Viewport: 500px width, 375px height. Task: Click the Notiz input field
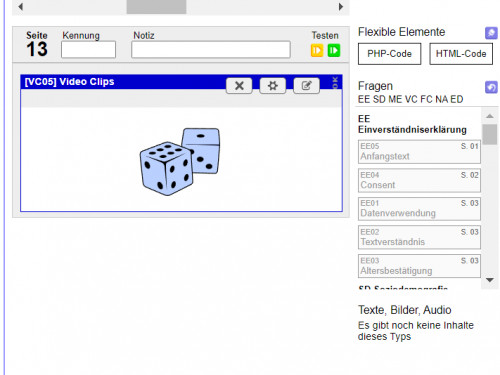[211, 50]
